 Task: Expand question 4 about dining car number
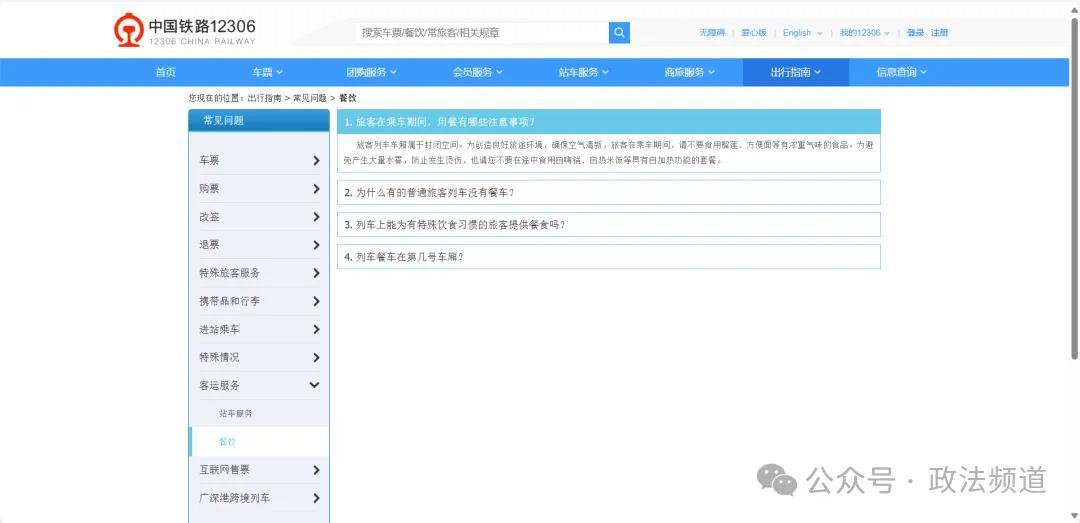coord(609,257)
